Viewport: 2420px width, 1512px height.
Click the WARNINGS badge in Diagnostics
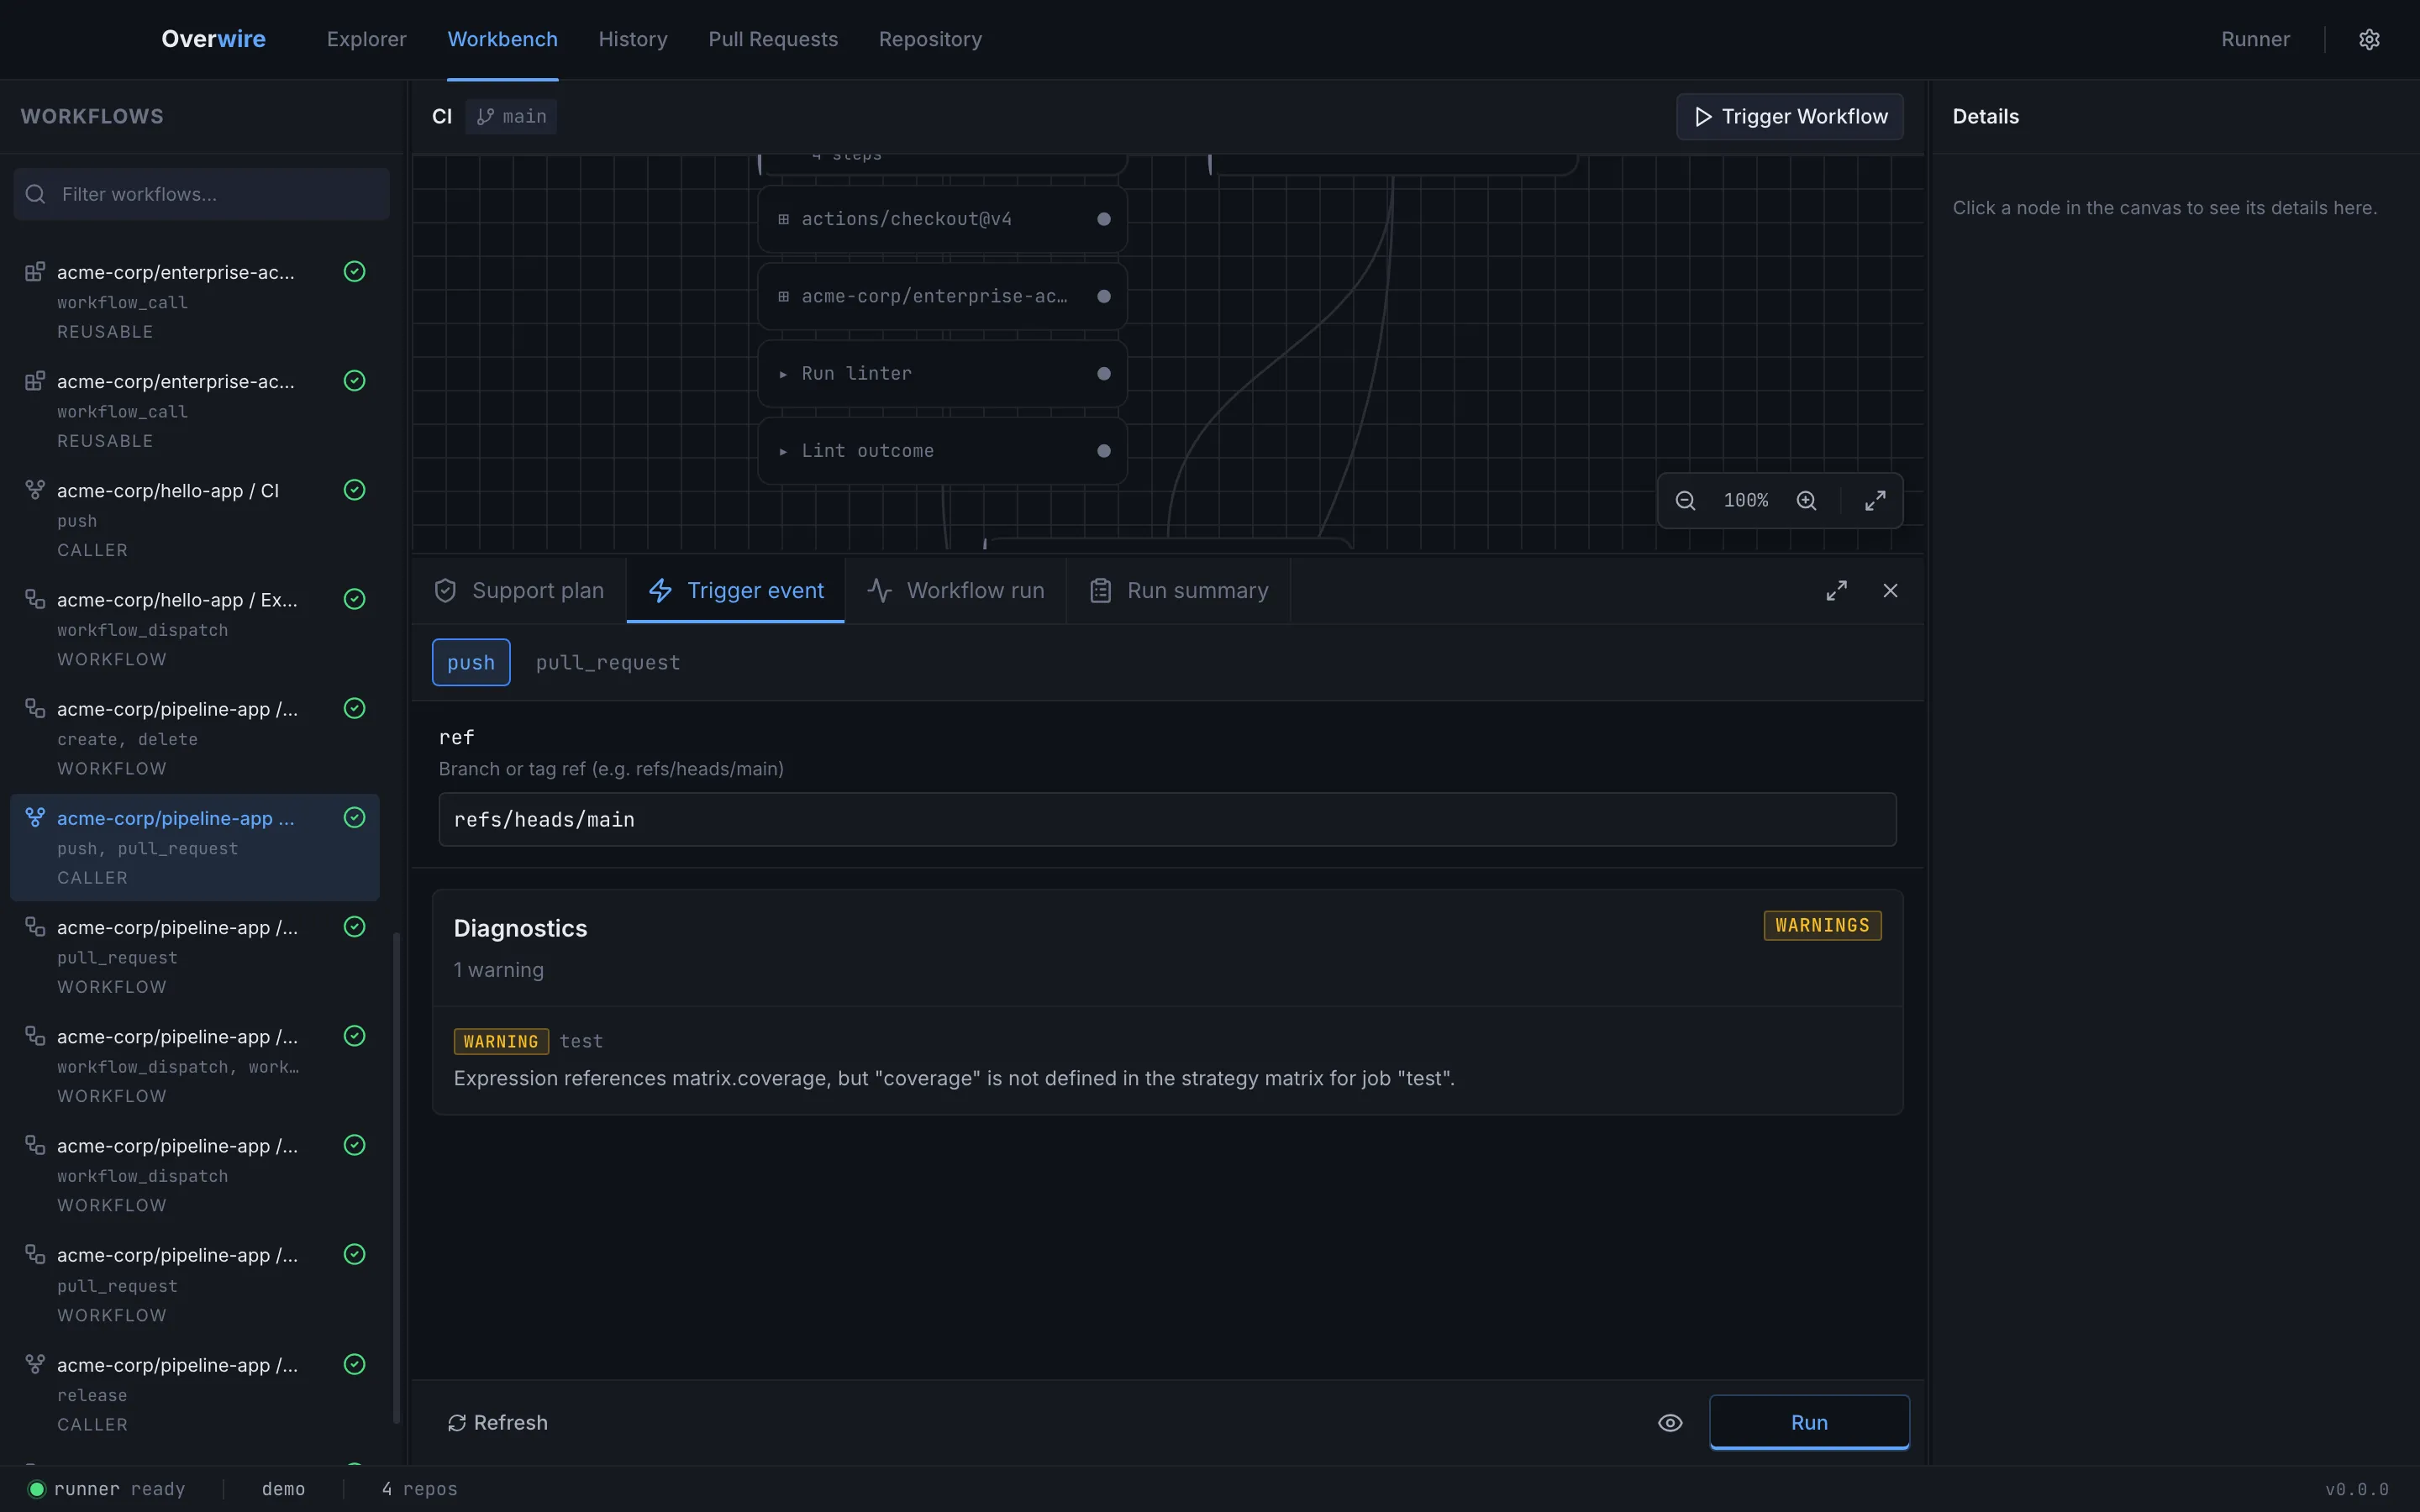pos(1822,925)
